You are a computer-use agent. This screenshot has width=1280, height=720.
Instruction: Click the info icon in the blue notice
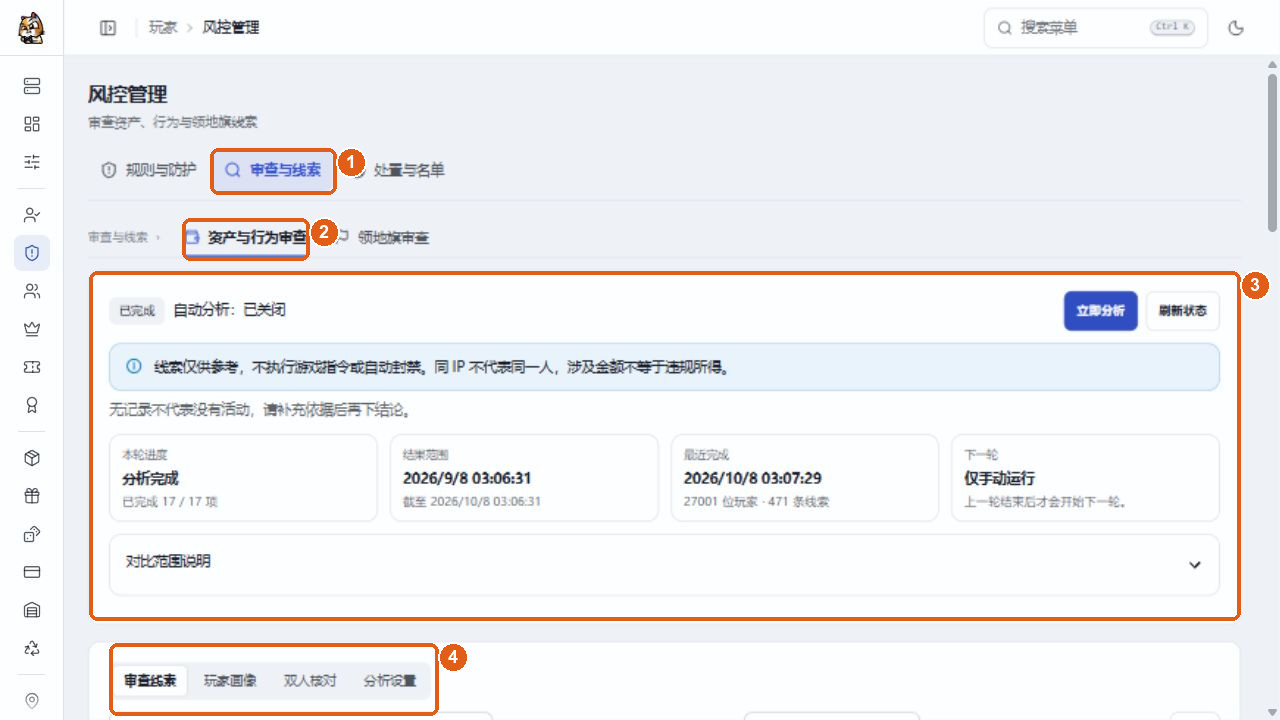133,367
